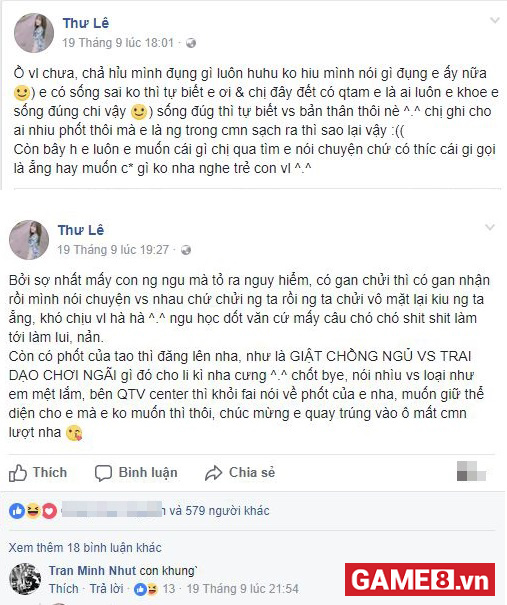The width and height of the screenshot is (507, 605).
Task: Open Tran Minh Nhut's profile link
Action: pyautogui.click(x=92, y=570)
